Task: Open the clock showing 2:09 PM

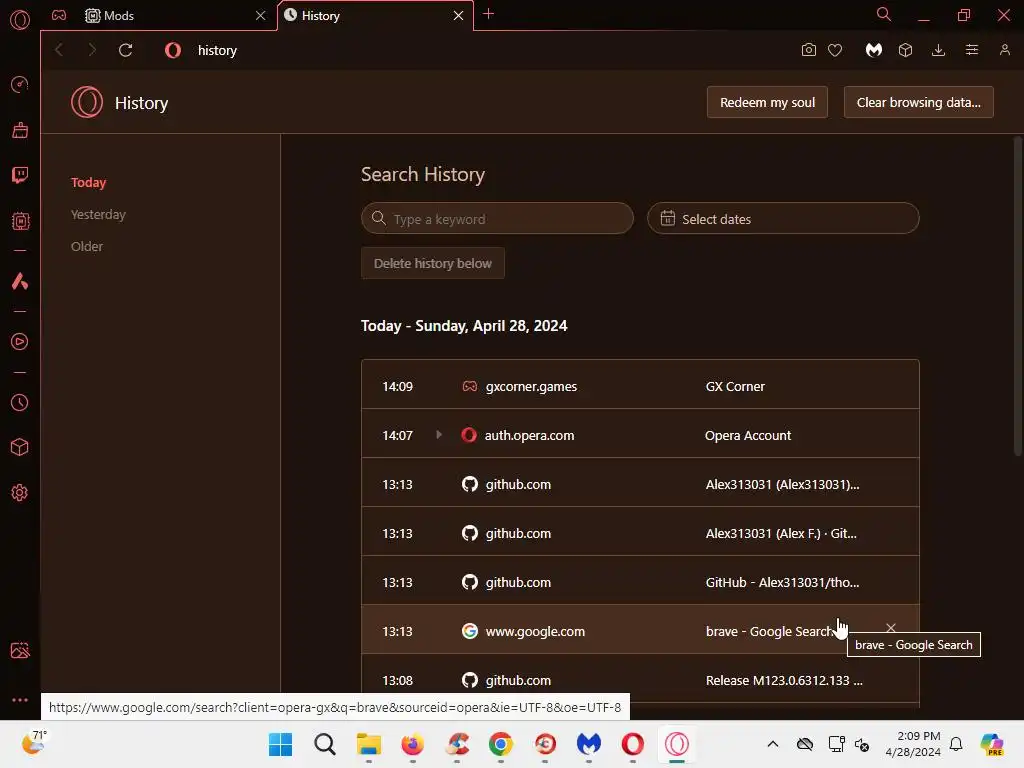Action: [913, 744]
